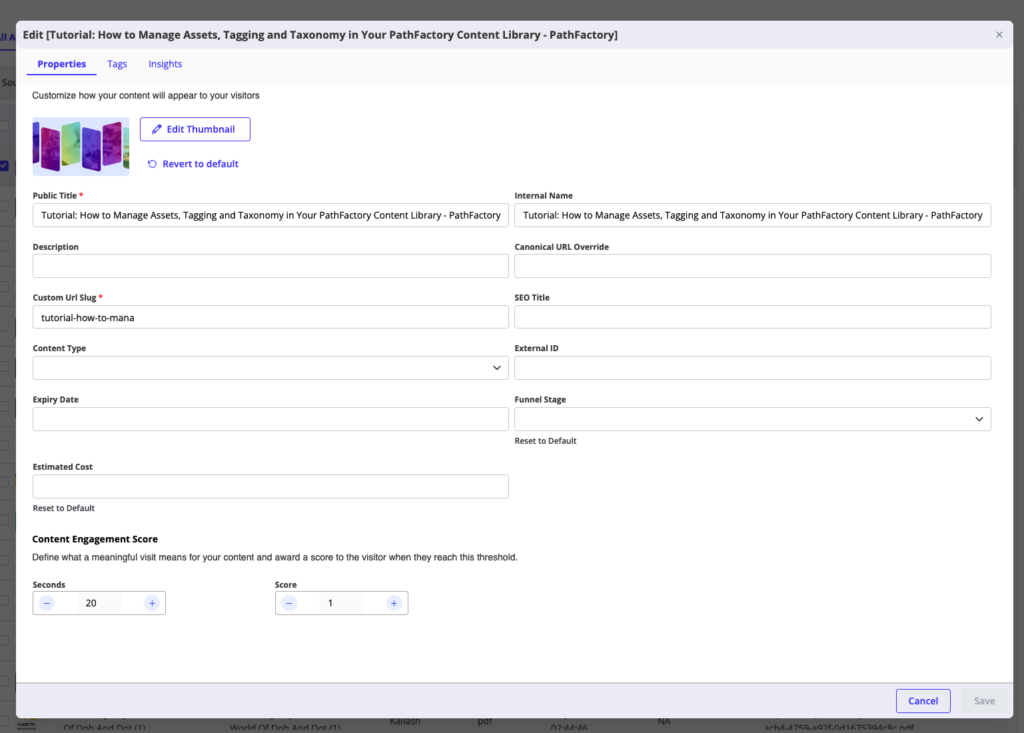Click the Edit Thumbnail button
This screenshot has width=1024, height=733.
(195, 129)
